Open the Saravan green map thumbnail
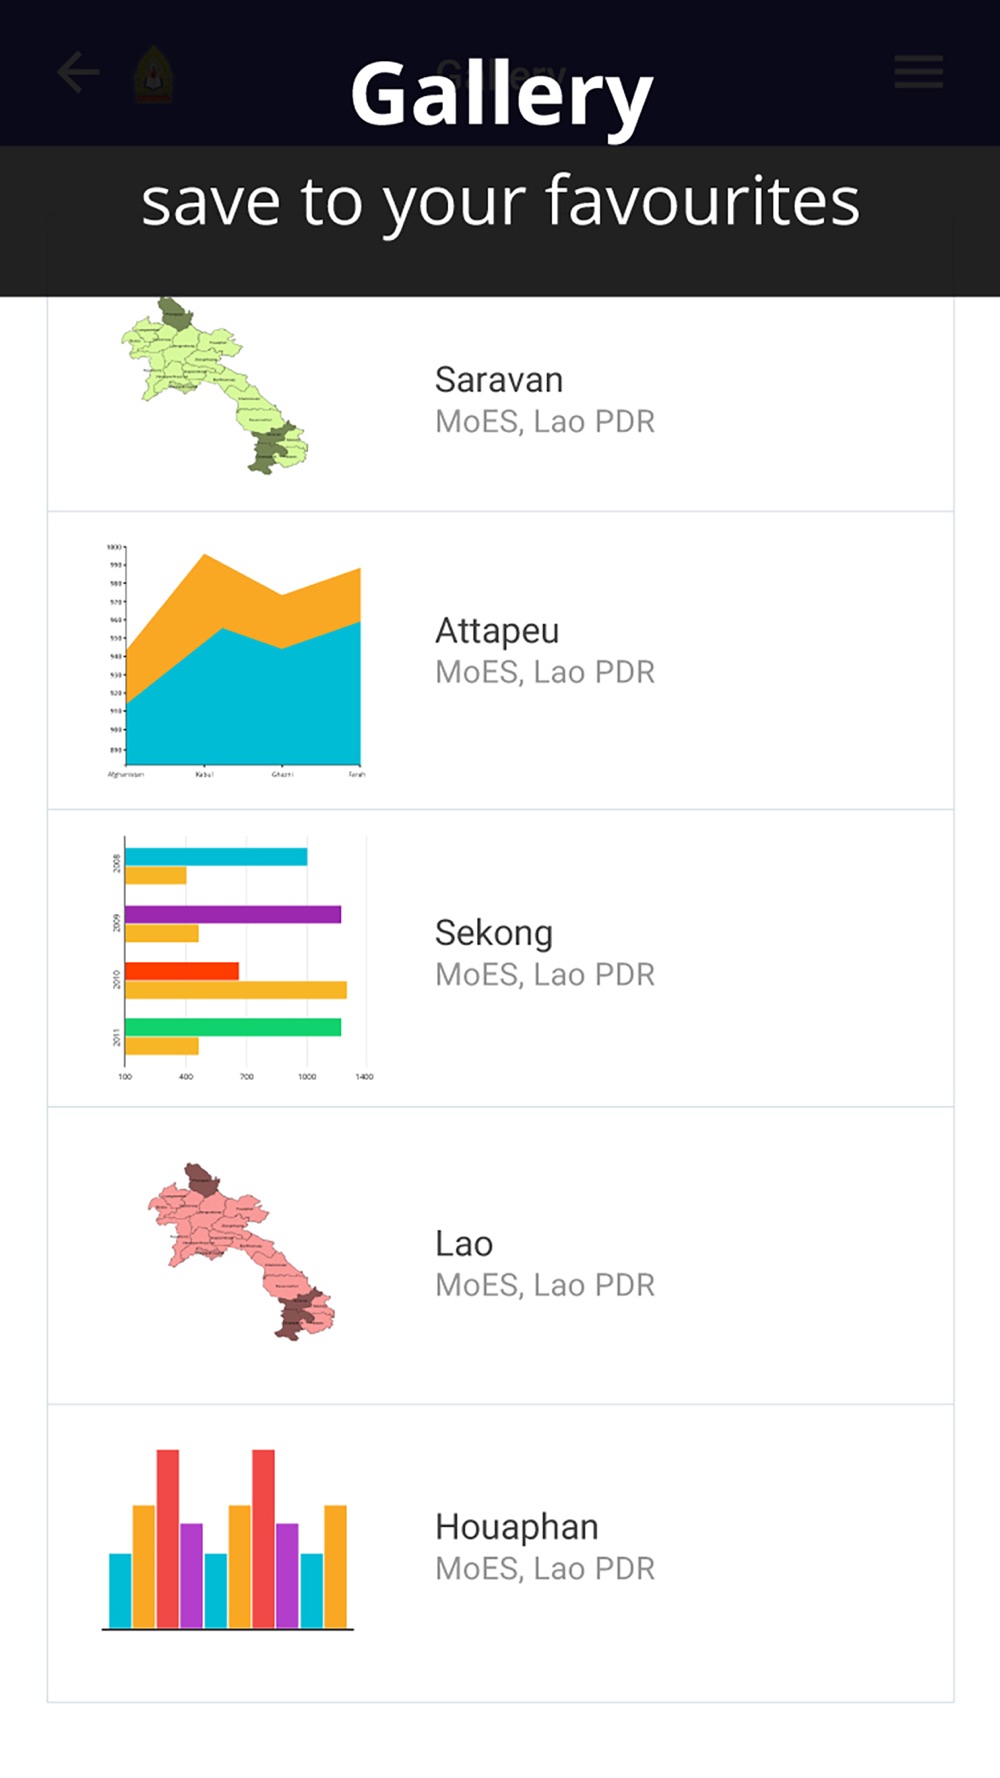This screenshot has height=1778, width=1000. [214, 386]
